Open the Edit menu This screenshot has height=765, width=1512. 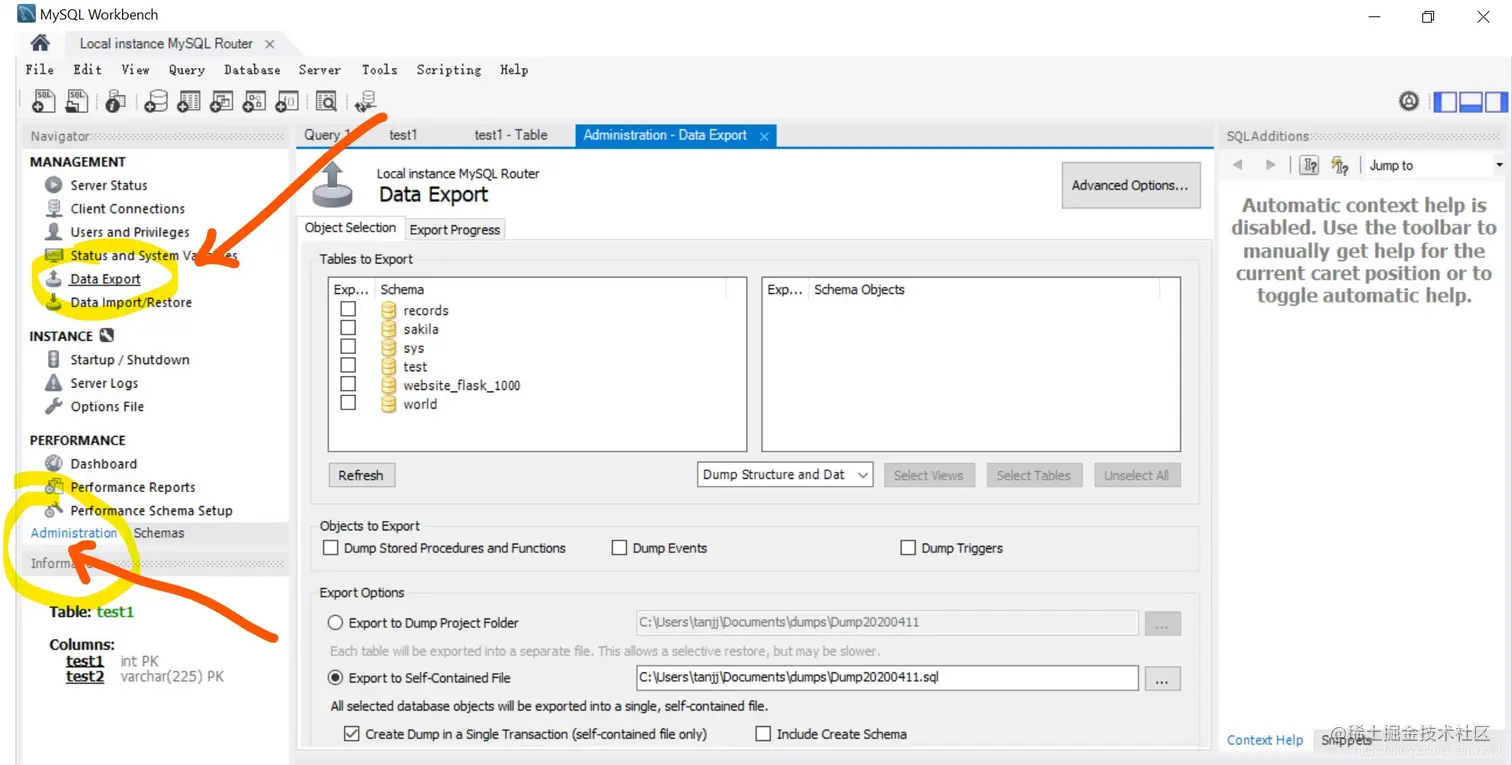point(87,70)
